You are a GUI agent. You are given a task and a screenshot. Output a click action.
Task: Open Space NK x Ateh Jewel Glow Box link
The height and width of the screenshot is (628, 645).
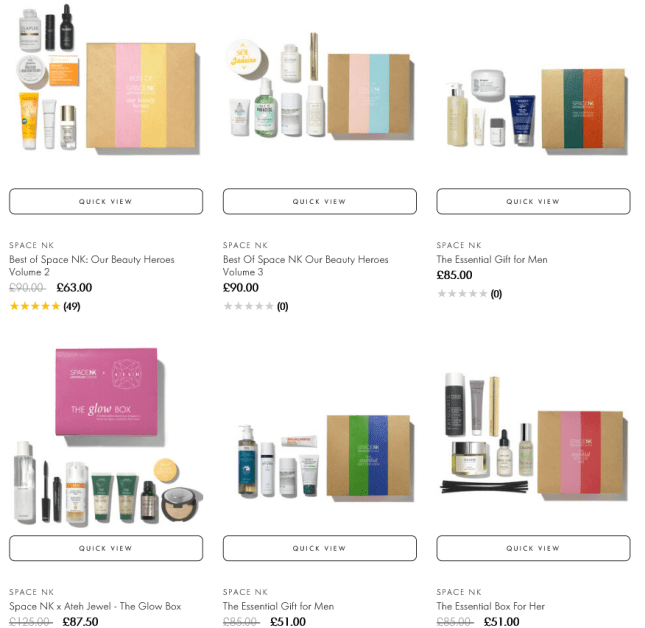(95, 606)
